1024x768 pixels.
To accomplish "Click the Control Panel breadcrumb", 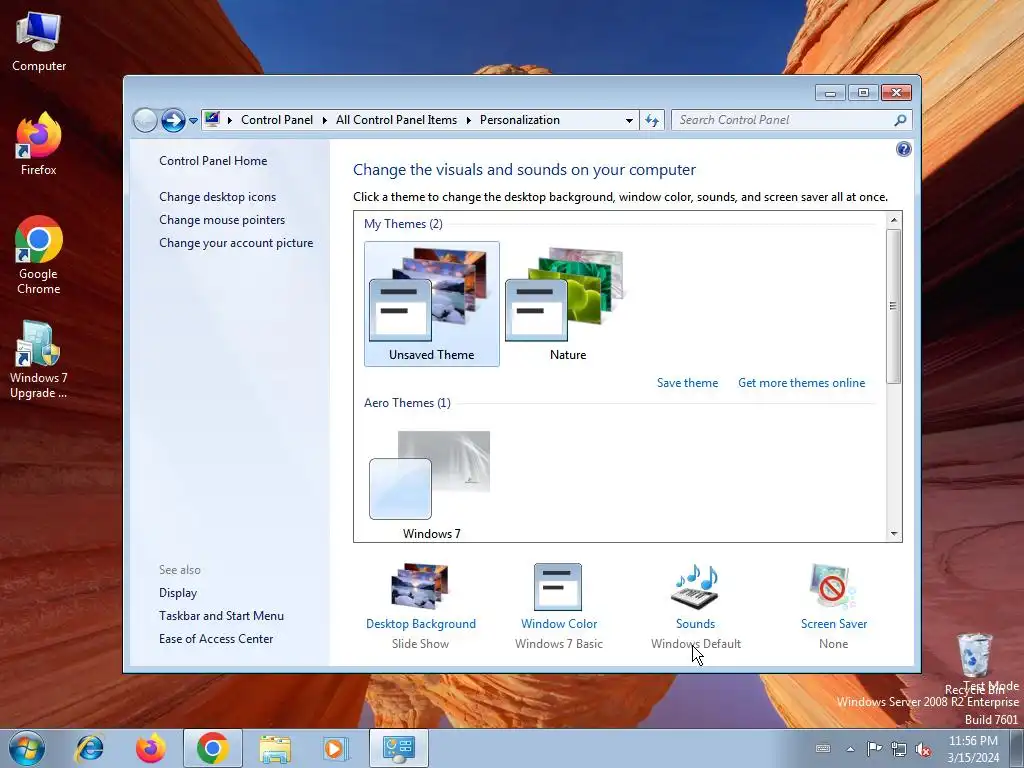I will 277,120.
